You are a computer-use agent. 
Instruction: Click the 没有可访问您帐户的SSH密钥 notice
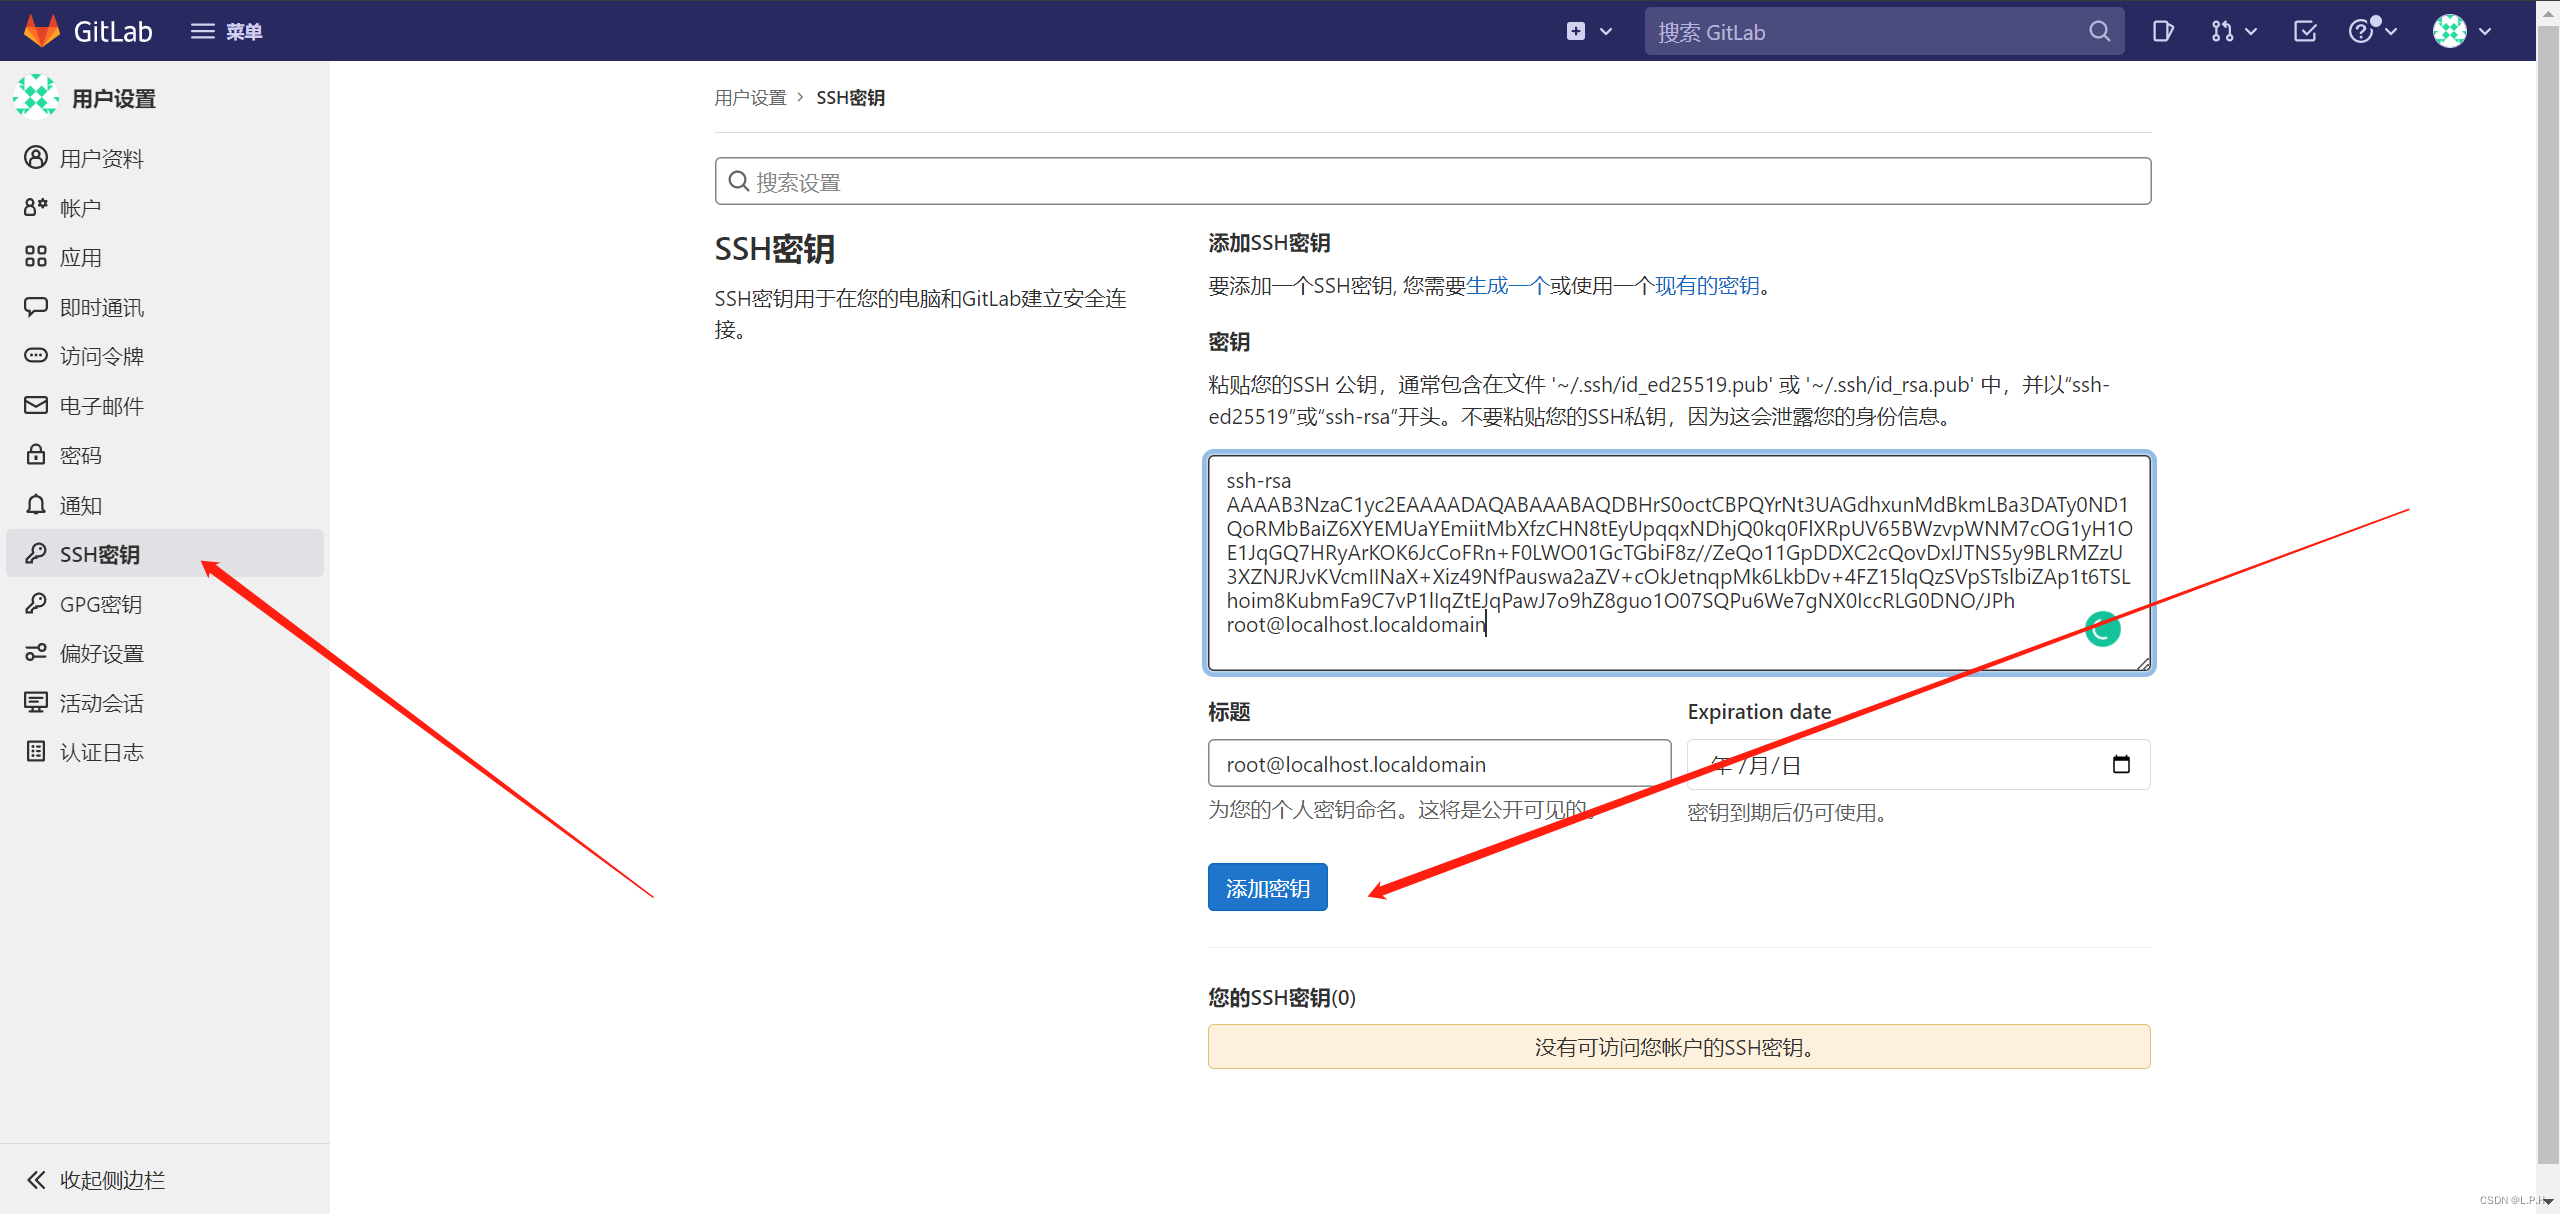point(1679,1047)
